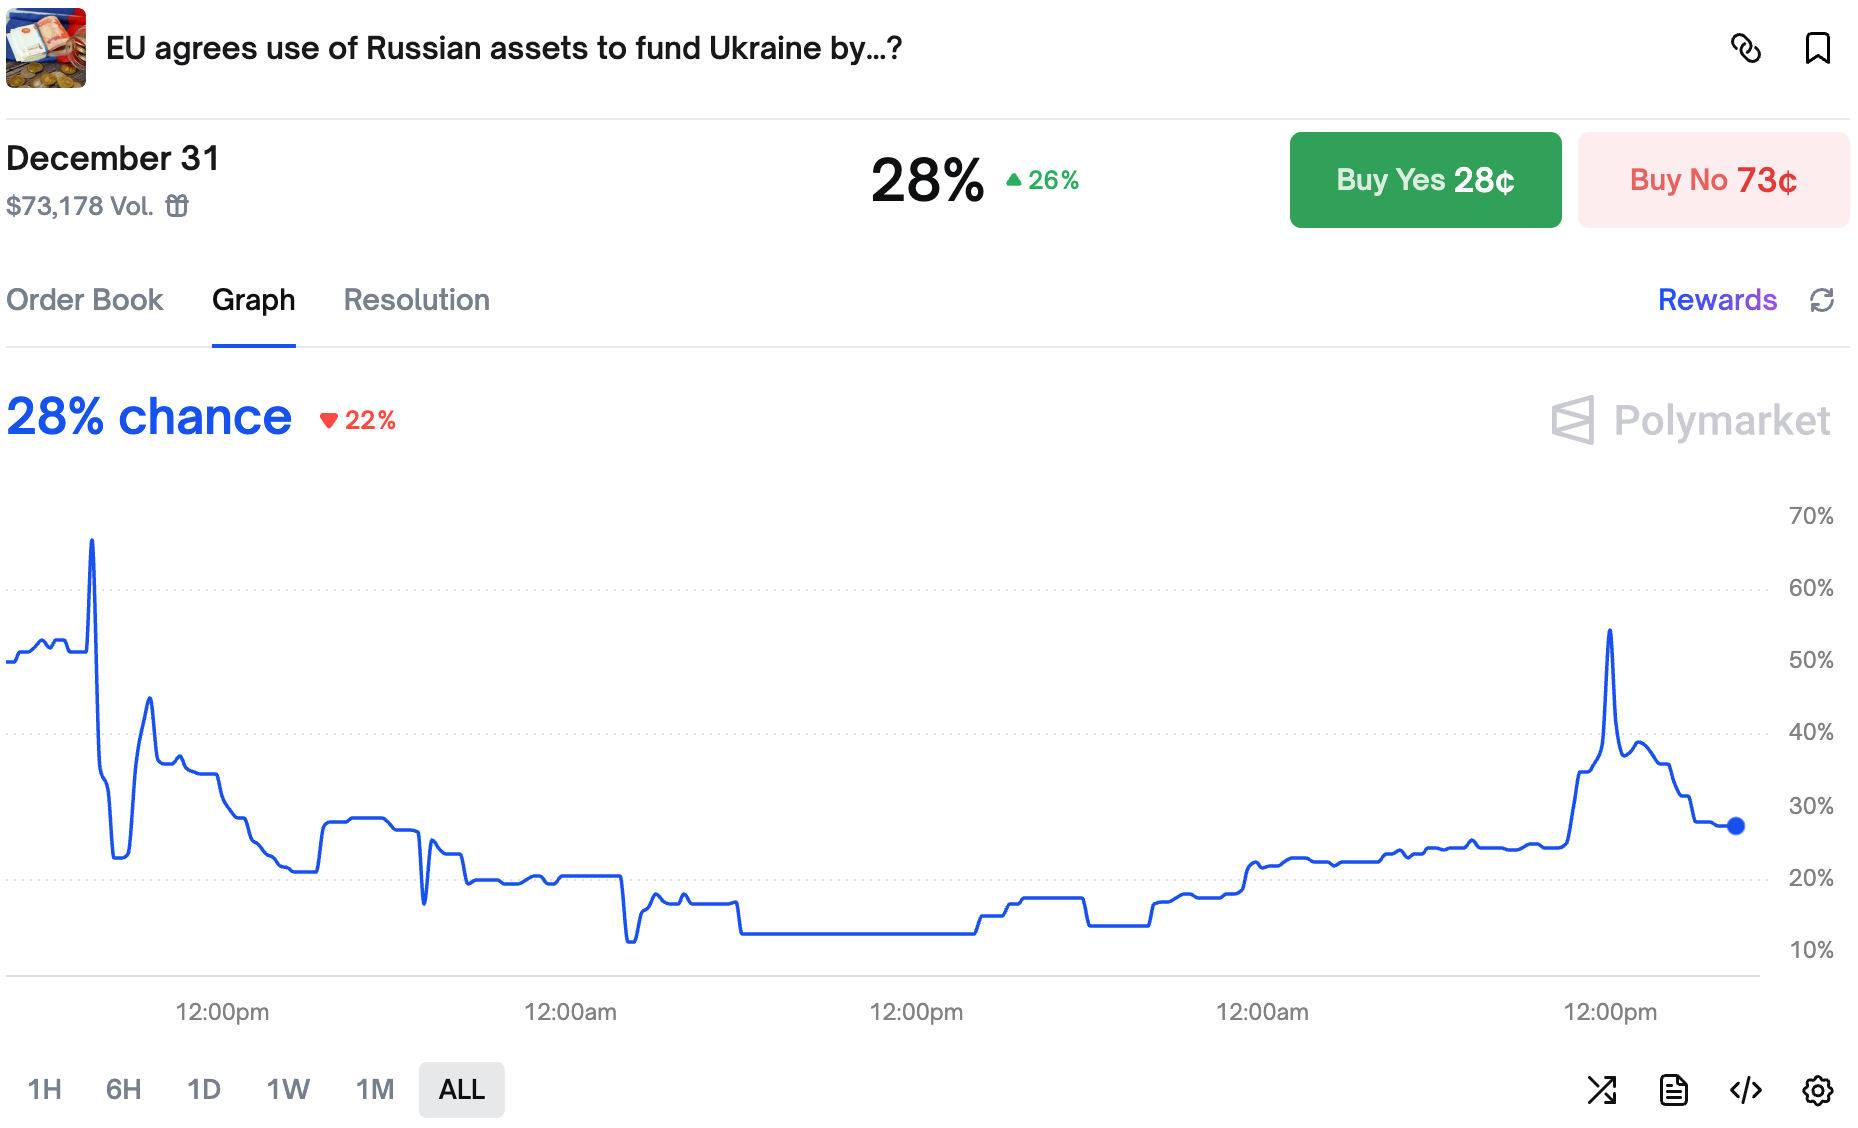Click the gift rewards icon beside volume
The height and width of the screenshot is (1128, 1858).
(x=177, y=206)
